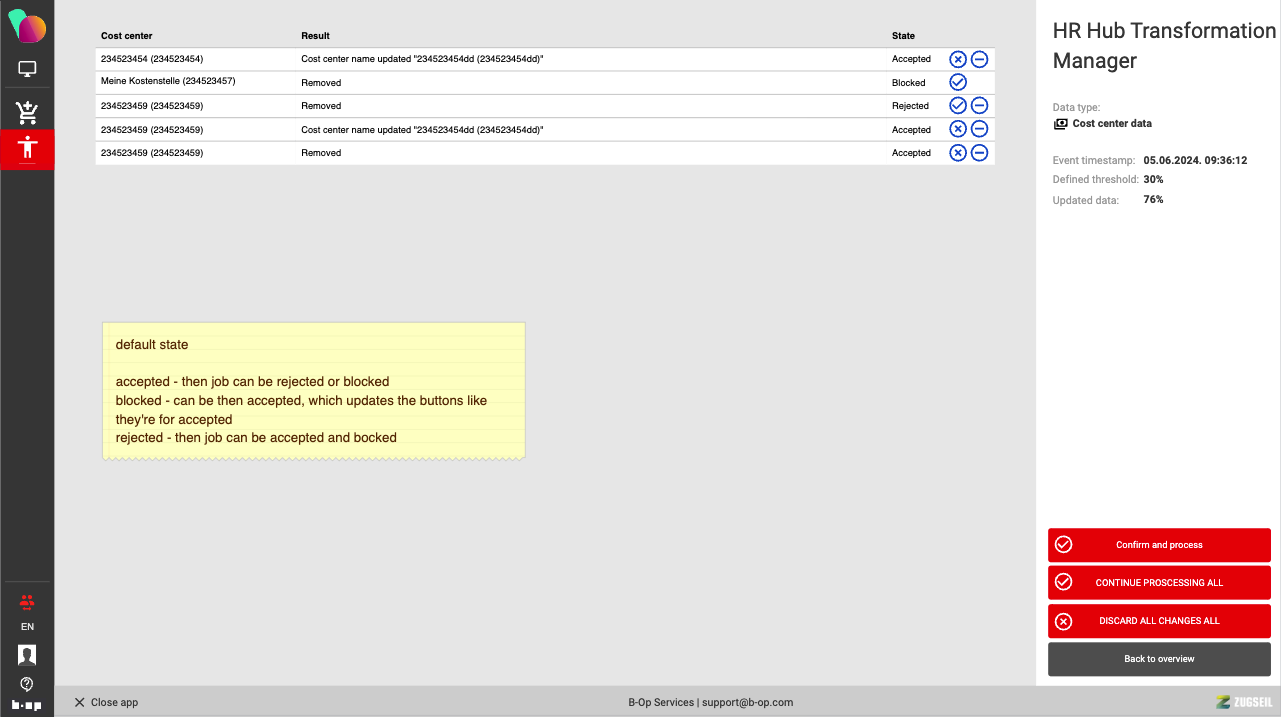The height and width of the screenshot is (717, 1281).
Task: Click CONTINUE PROSCESSING ALL button
Action: pyautogui.click(x=1159, y=583)
